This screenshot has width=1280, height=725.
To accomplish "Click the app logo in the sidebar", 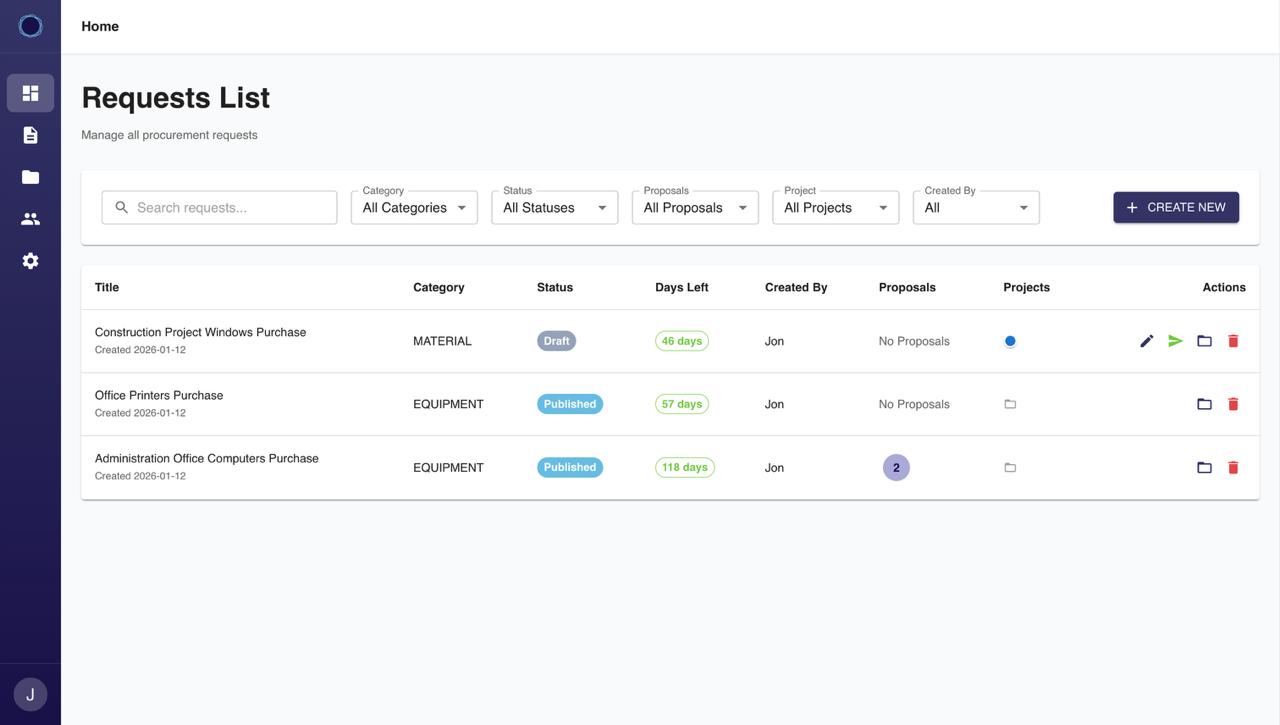I will click(30, 26).
